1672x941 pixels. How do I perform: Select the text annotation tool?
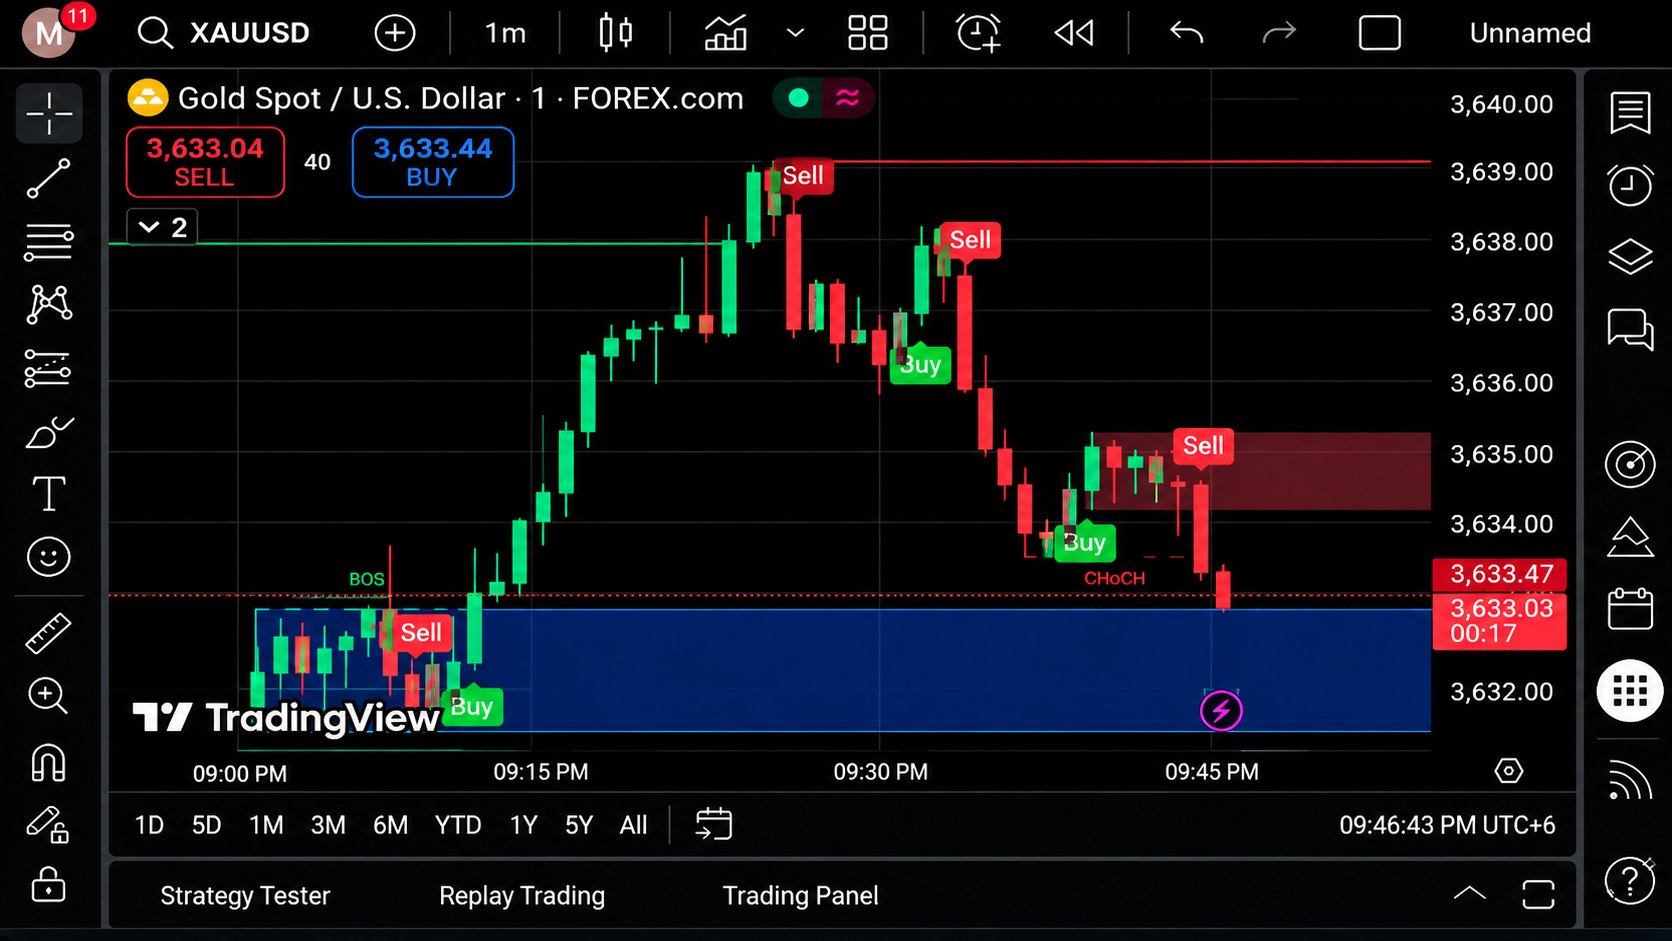pyautogui.click(x=48, y=494)
